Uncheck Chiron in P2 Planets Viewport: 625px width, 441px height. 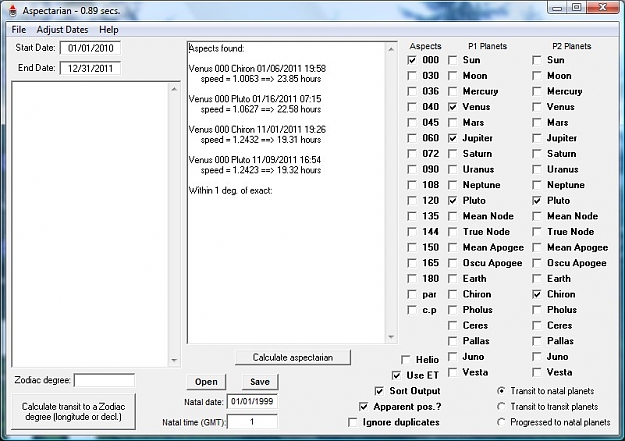coord(537,294)
